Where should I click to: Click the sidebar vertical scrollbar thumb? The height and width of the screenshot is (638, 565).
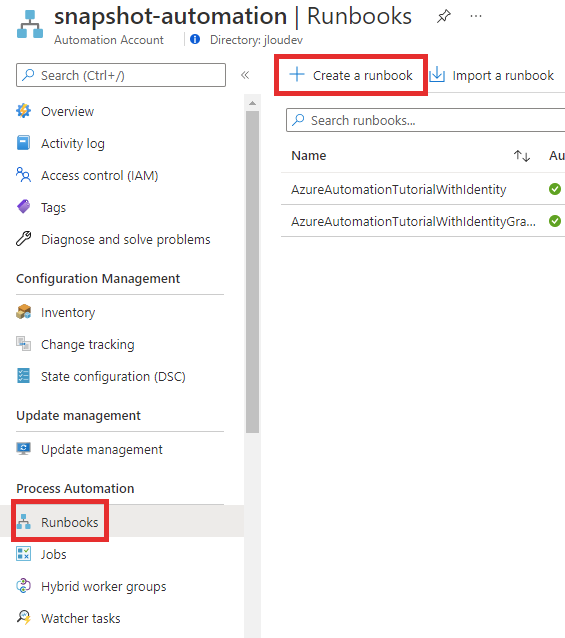pyautogui.click(x=253, y=272)
